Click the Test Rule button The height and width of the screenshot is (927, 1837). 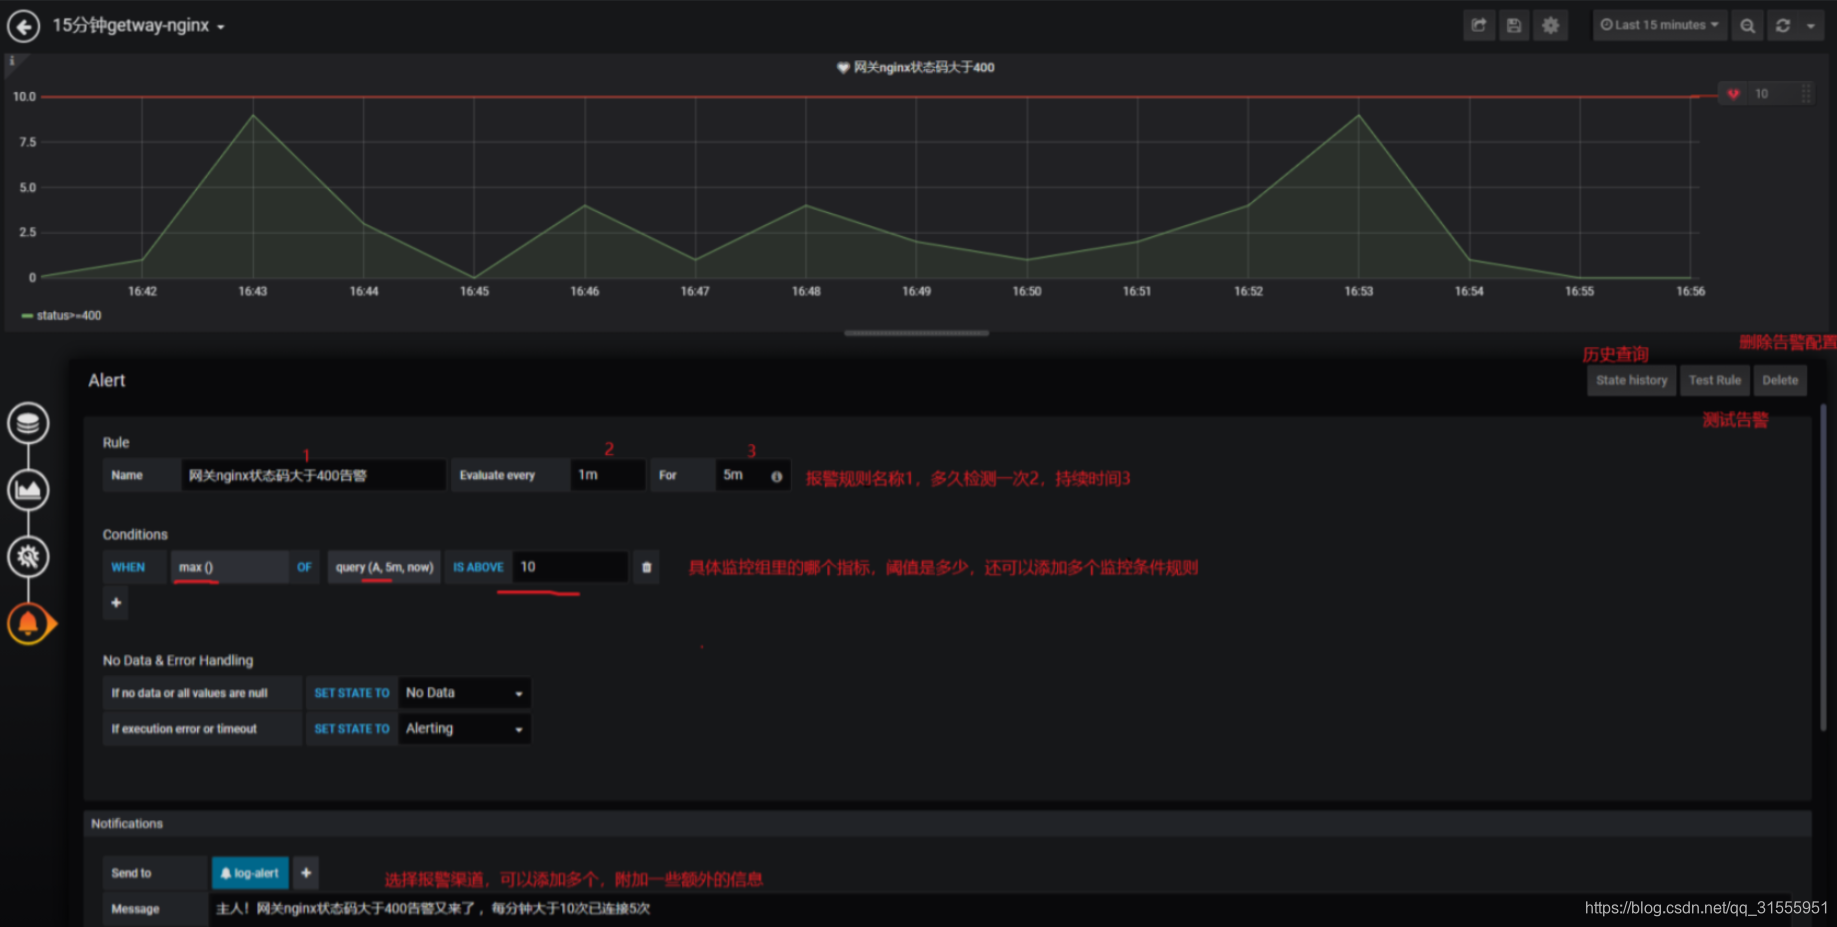click(1714, 381)
